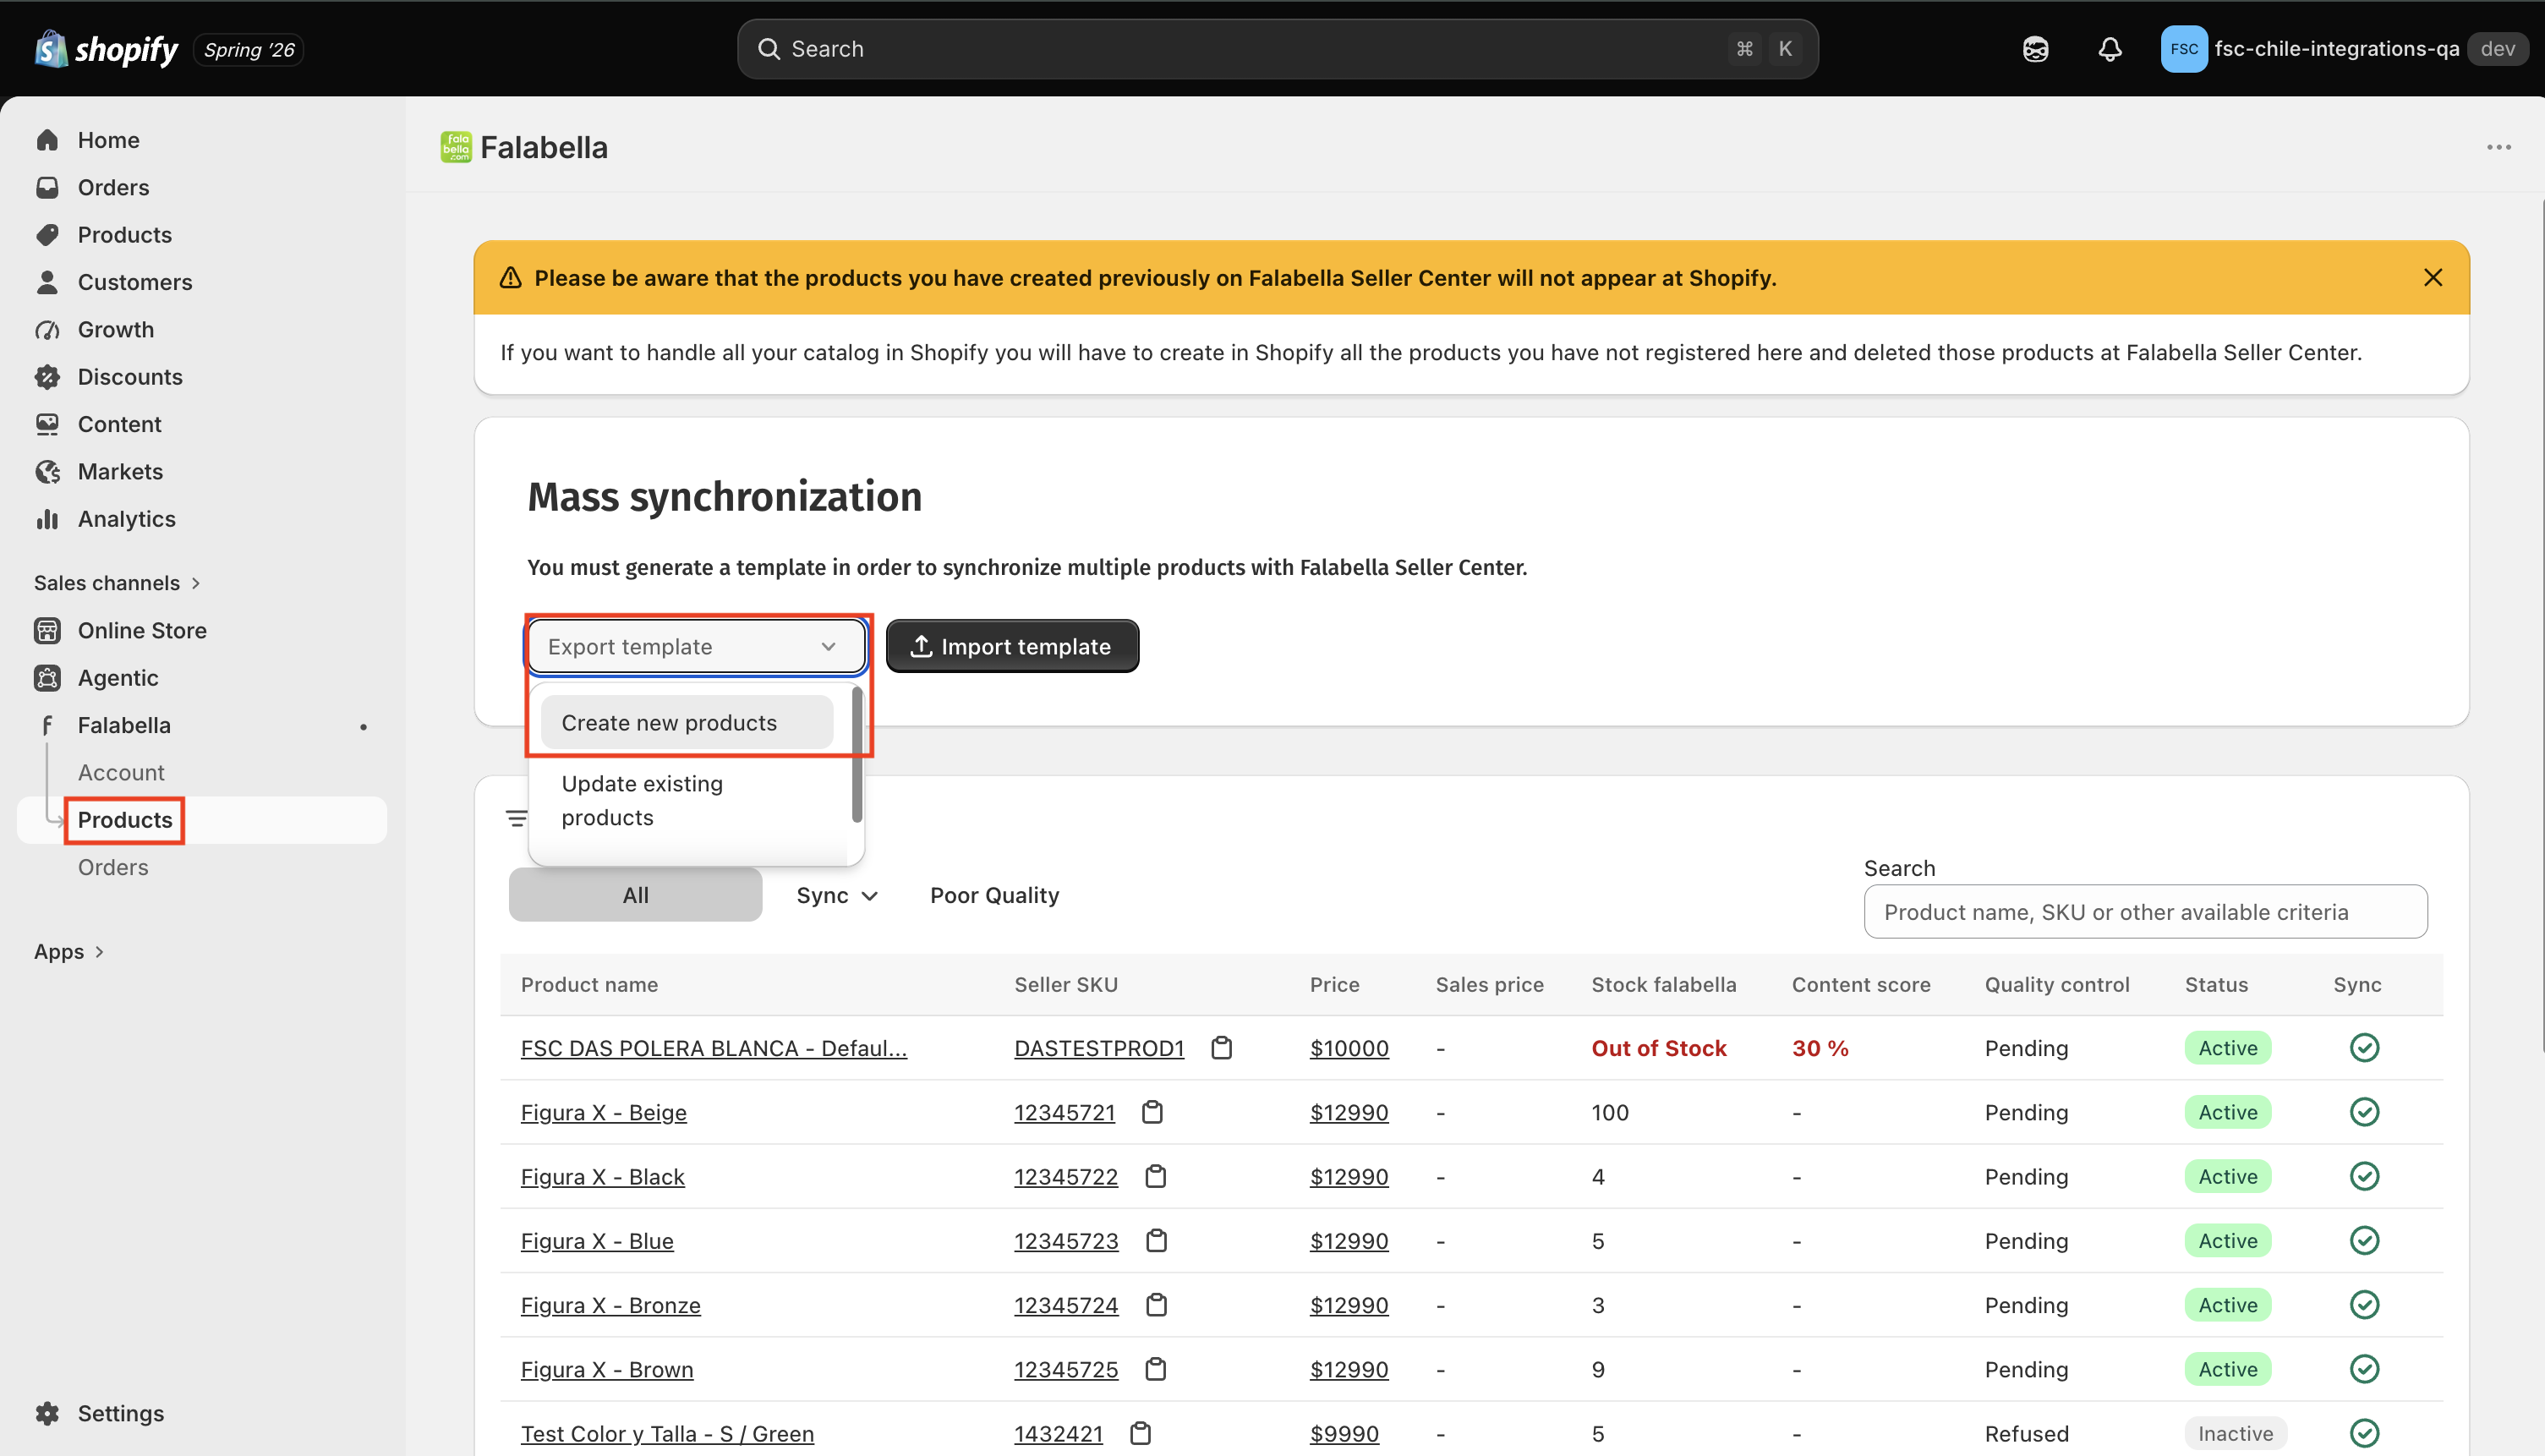Click the product search input field
Screen dimensions: 2545x1456
[x=2145, y=911]
